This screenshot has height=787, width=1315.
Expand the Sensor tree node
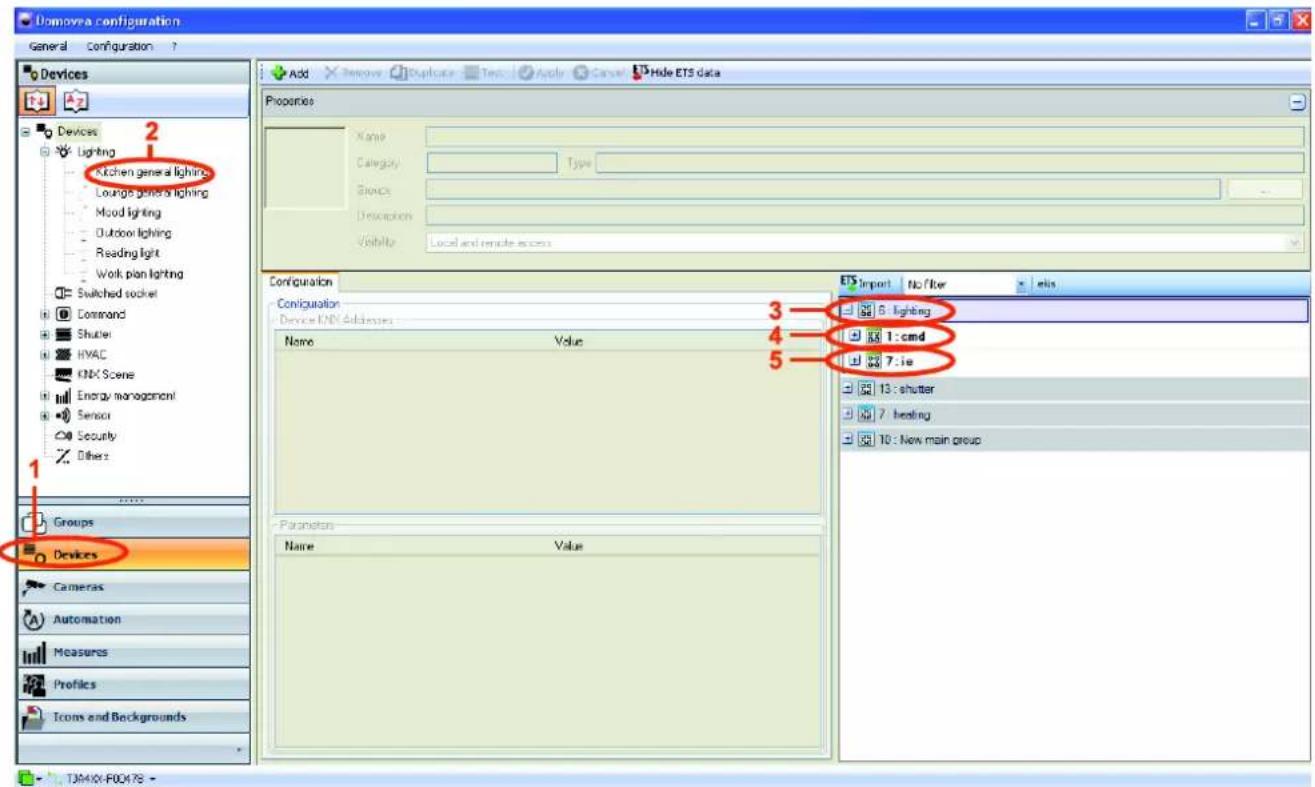click(x=44, y=416)
